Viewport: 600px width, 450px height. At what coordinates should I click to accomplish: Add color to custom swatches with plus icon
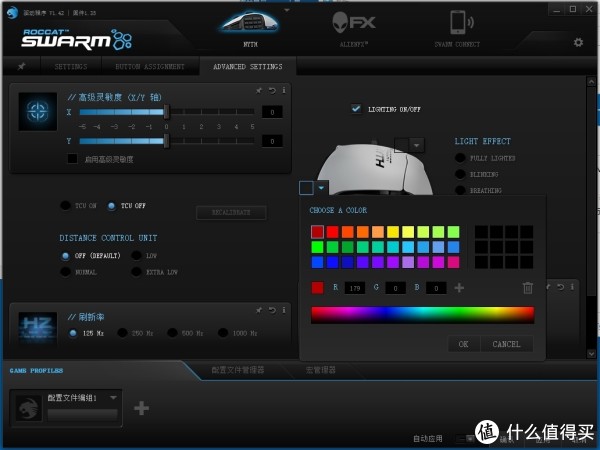pos(459,287)
